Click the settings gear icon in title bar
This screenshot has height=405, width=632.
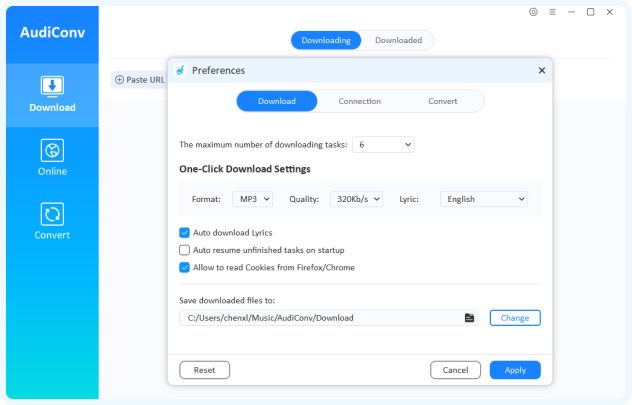(533, 12)
